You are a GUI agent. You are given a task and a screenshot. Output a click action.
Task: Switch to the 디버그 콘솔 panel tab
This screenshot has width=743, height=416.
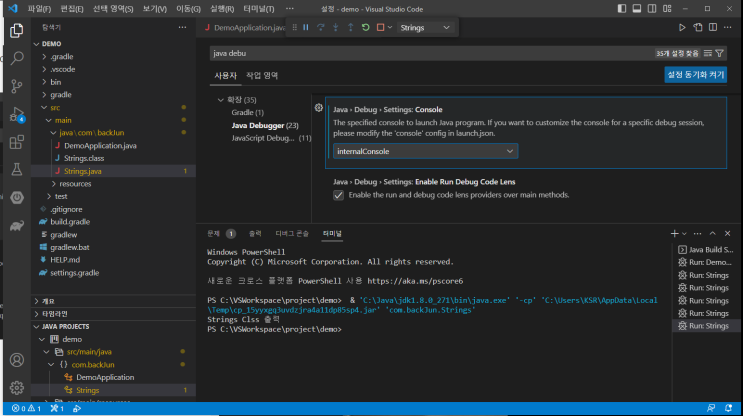click(x=292, y=233)
